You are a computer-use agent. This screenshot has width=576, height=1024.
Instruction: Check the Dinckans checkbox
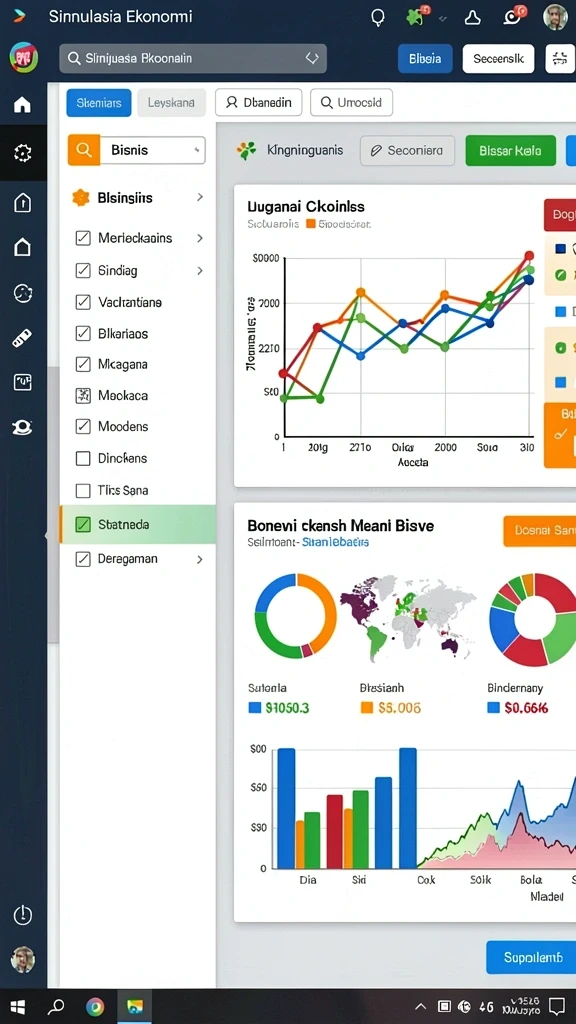point(83,458)
